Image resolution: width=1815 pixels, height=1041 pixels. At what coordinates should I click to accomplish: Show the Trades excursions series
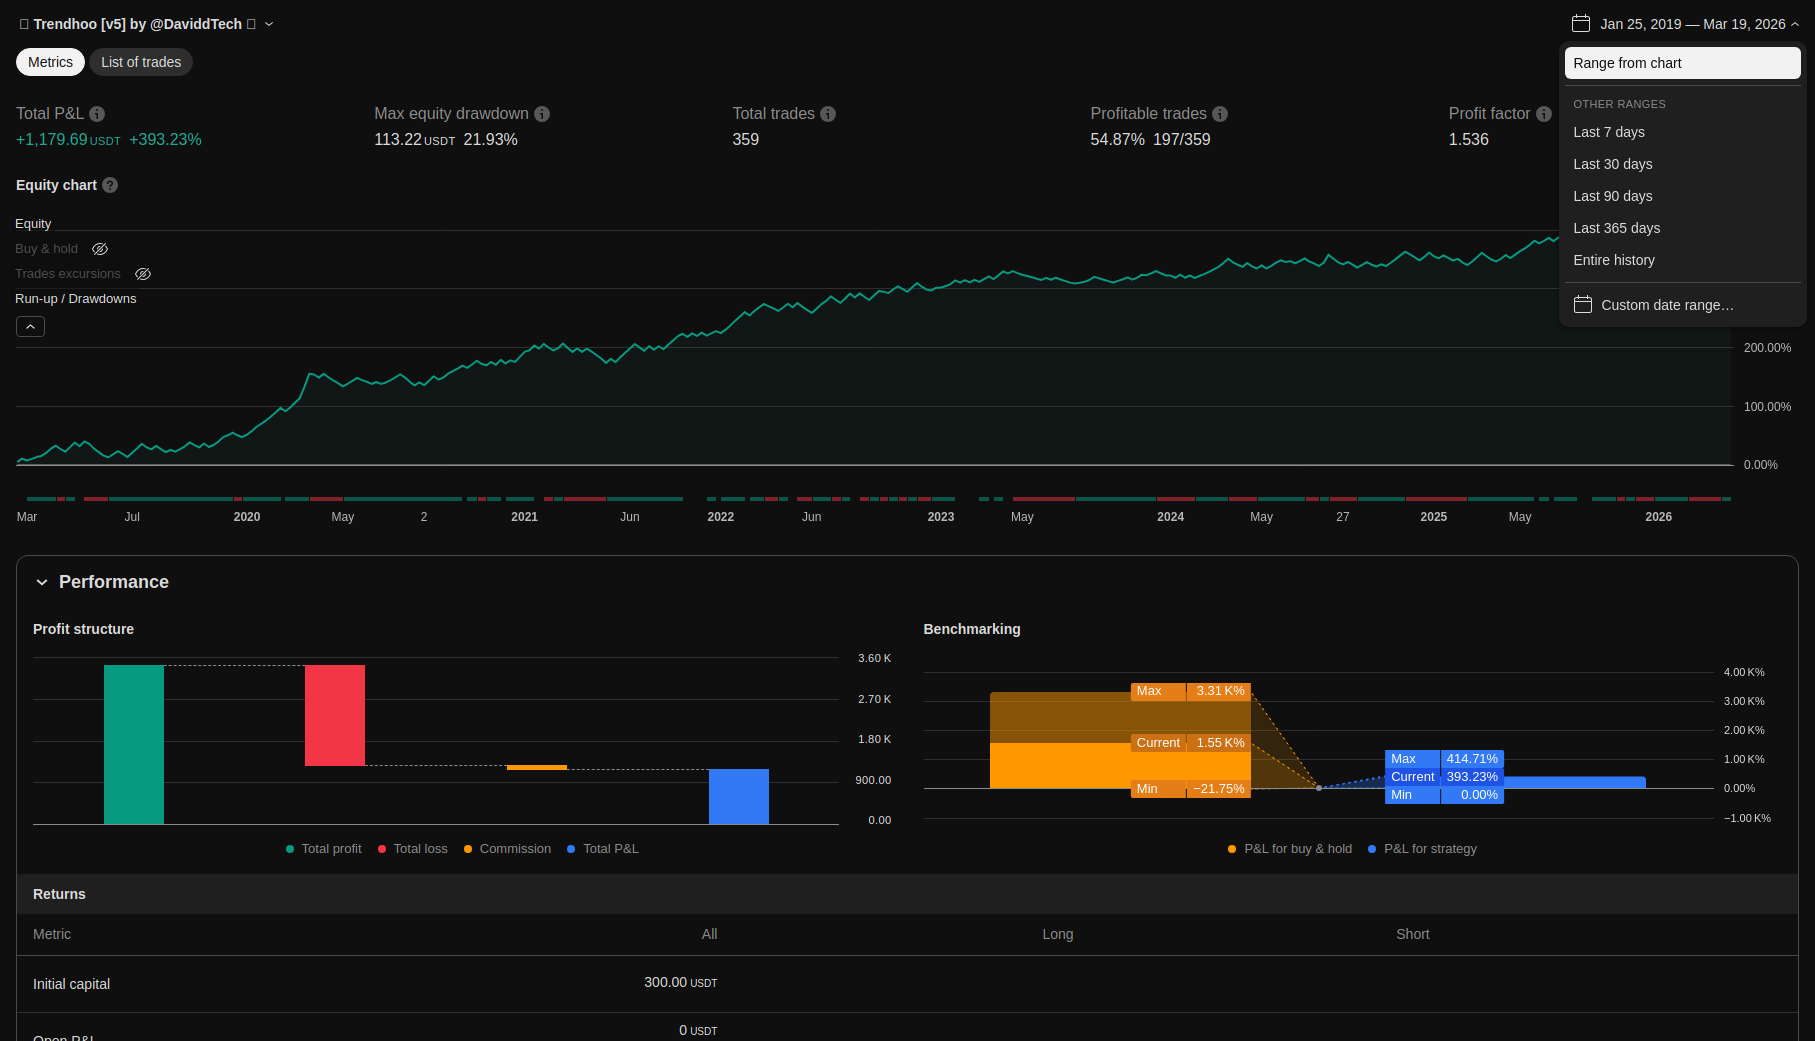143,274
